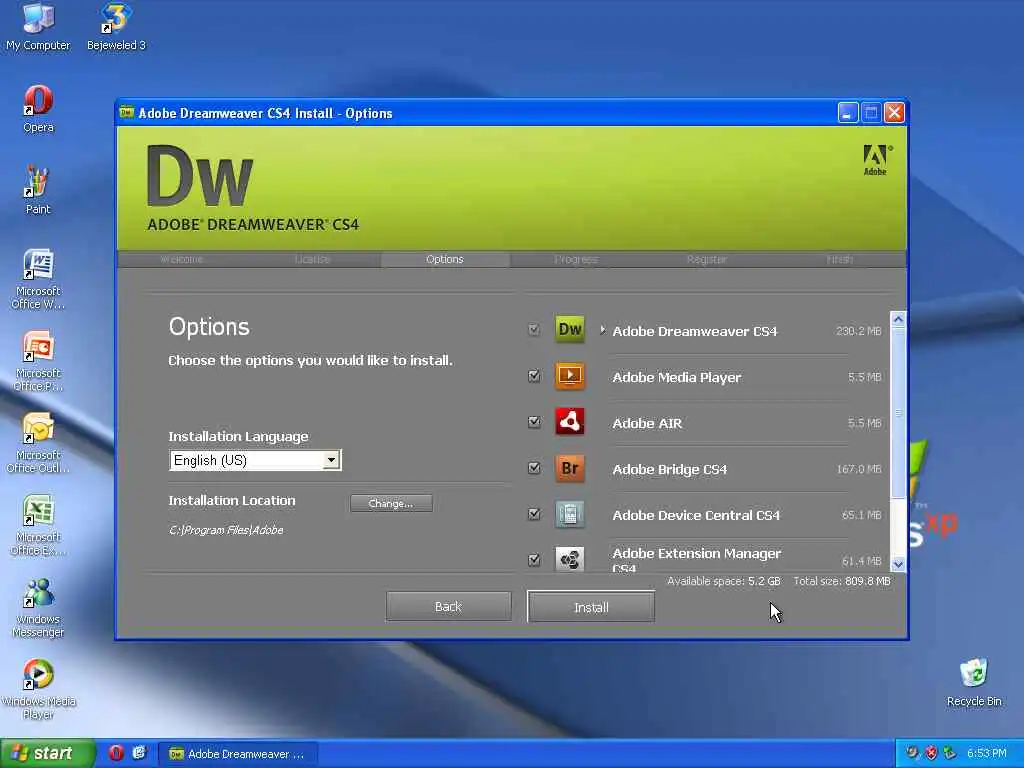The height and width of the screenshot is (768, 1024).
Task: Click Opera icon in taskbar quick launch
Action: [116, 753]
